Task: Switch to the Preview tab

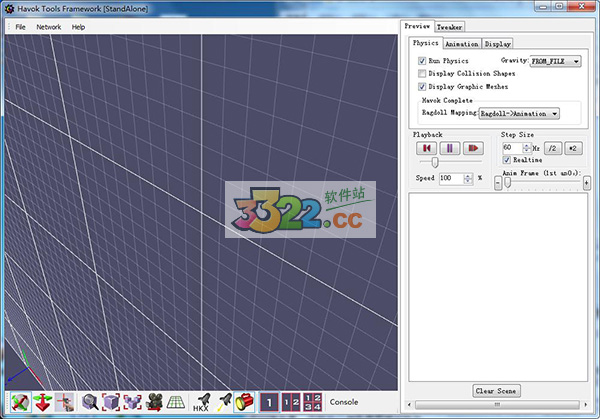Action: pyautogui.click(x=417, y=26)
